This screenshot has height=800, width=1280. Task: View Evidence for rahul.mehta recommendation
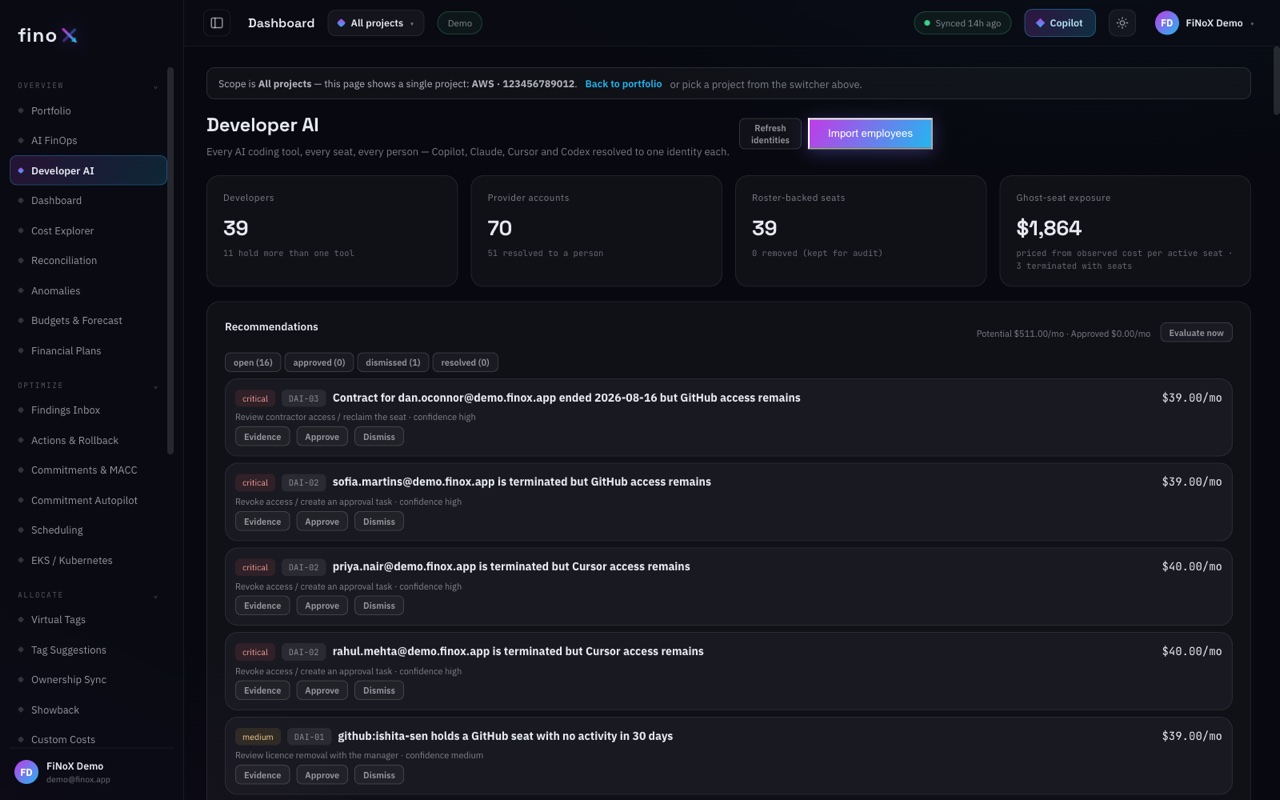point(262,690)
